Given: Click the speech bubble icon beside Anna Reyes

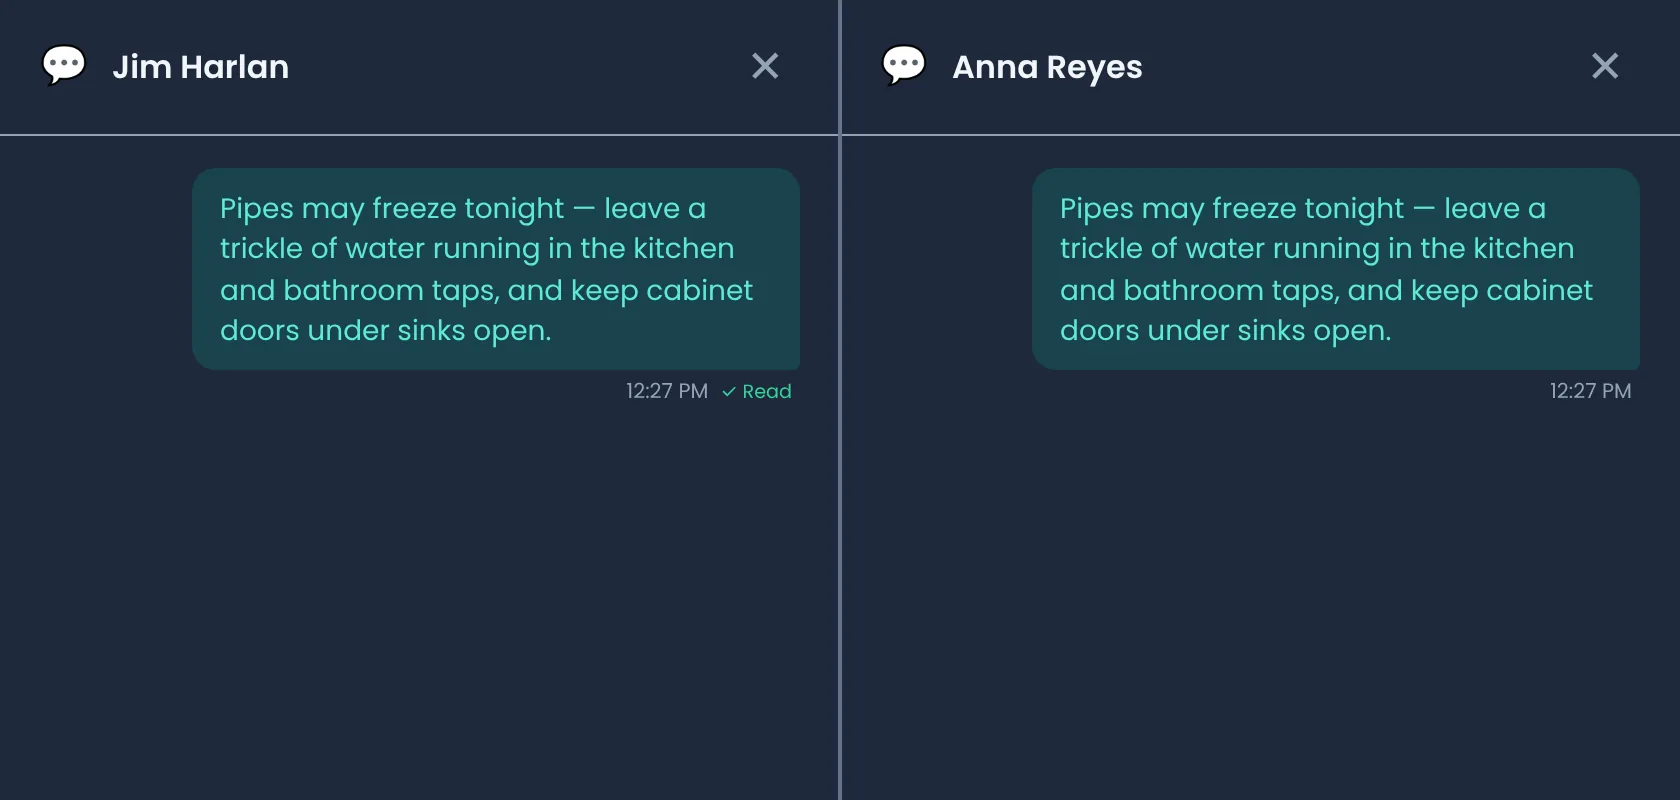Looking at the screenshot, I should [x=904, y=66].
